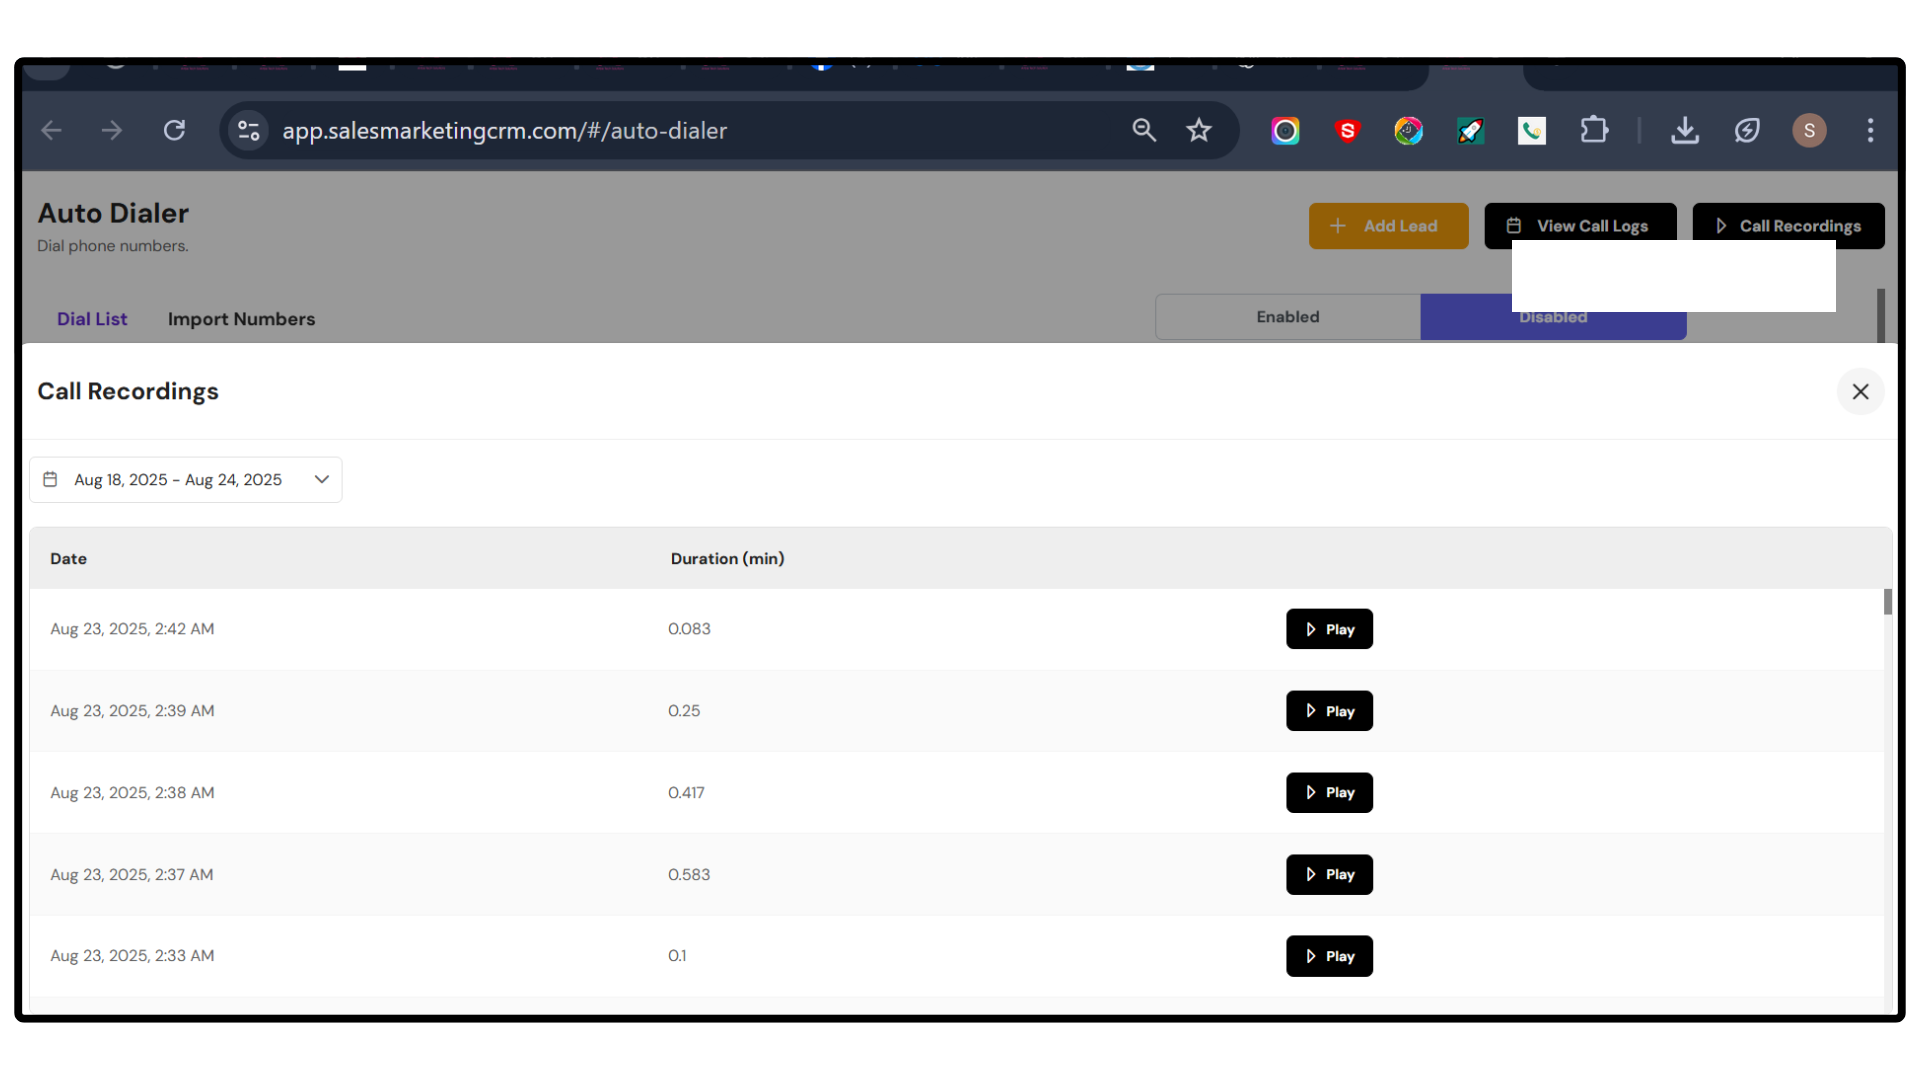1920x1080 pixels.
Task: Click the browser forward arrow
Action: 112,130
